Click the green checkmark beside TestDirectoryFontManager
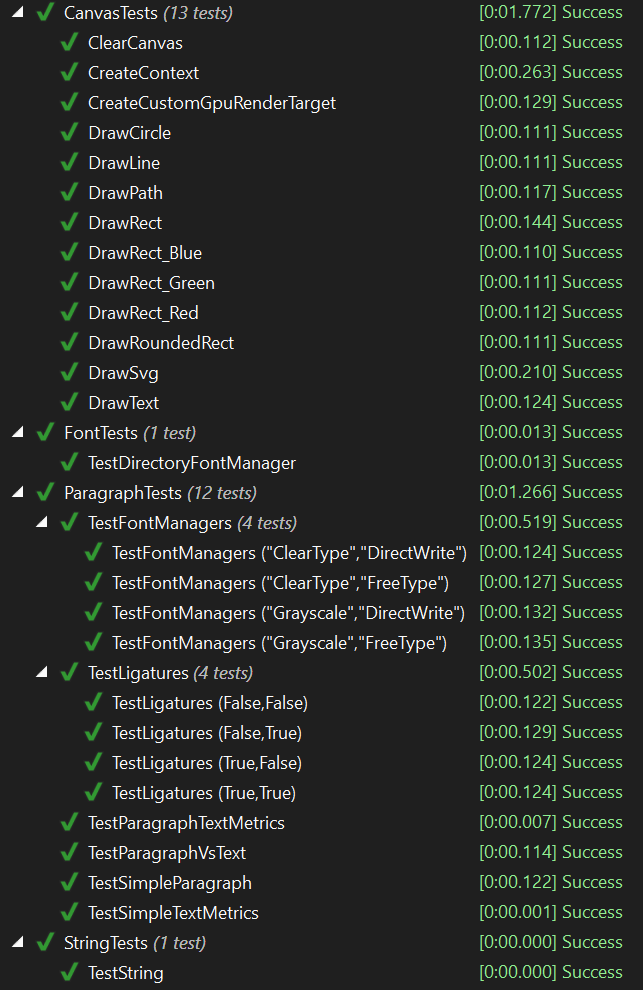Screen dimensions: 643x990 pyautogui.click(x=69, y=463)
